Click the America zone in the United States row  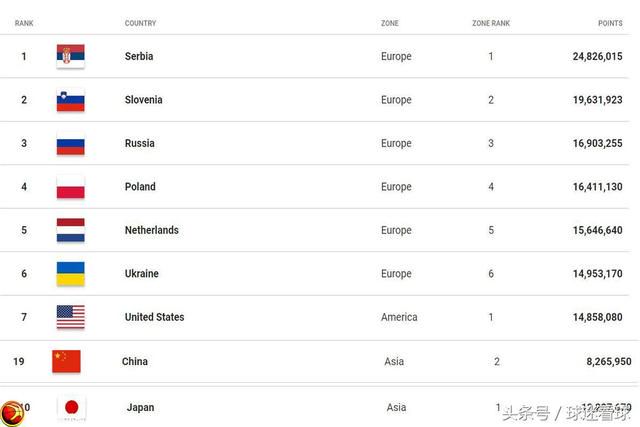click(x=399, y=317)
